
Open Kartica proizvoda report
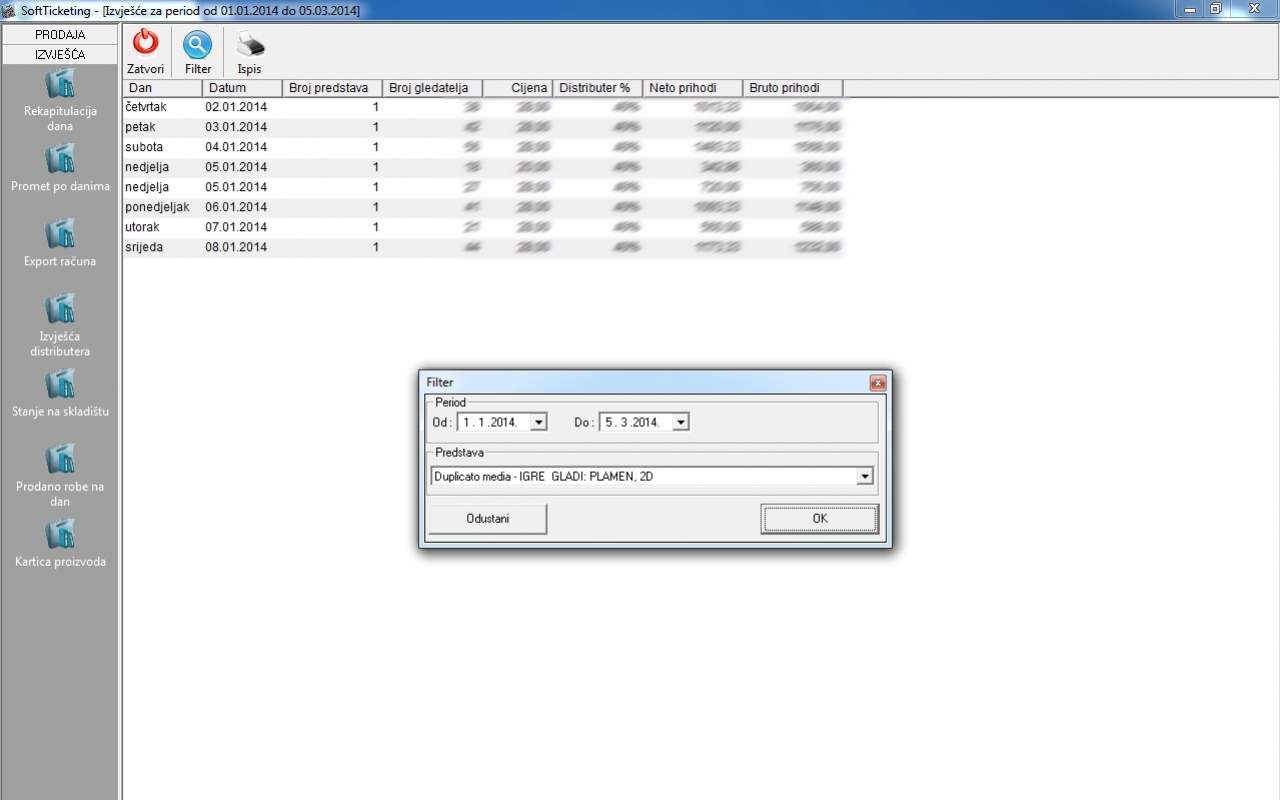(x=60, y=535)
